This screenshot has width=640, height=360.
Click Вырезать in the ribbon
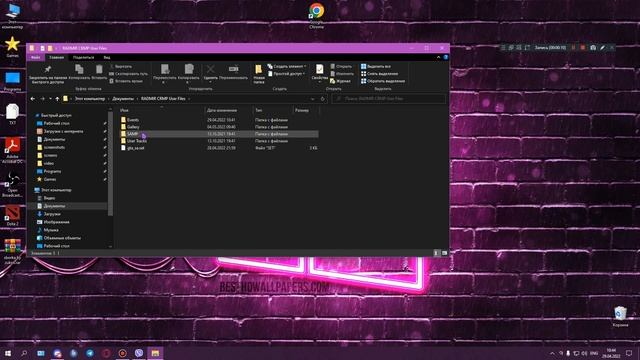click(x=121, y=66)
